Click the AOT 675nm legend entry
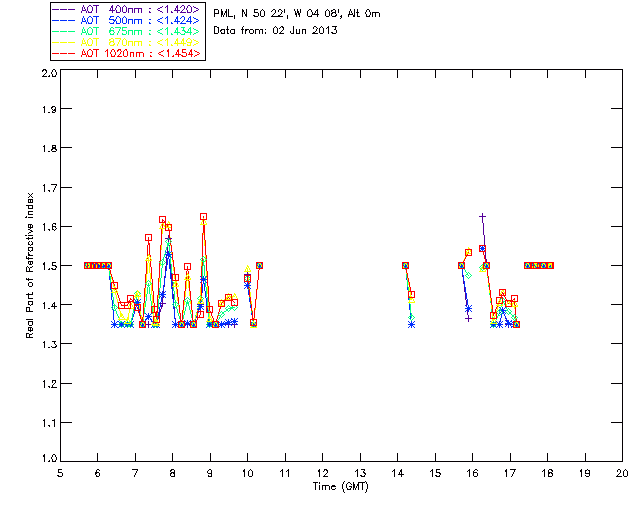 pos(127,31)
